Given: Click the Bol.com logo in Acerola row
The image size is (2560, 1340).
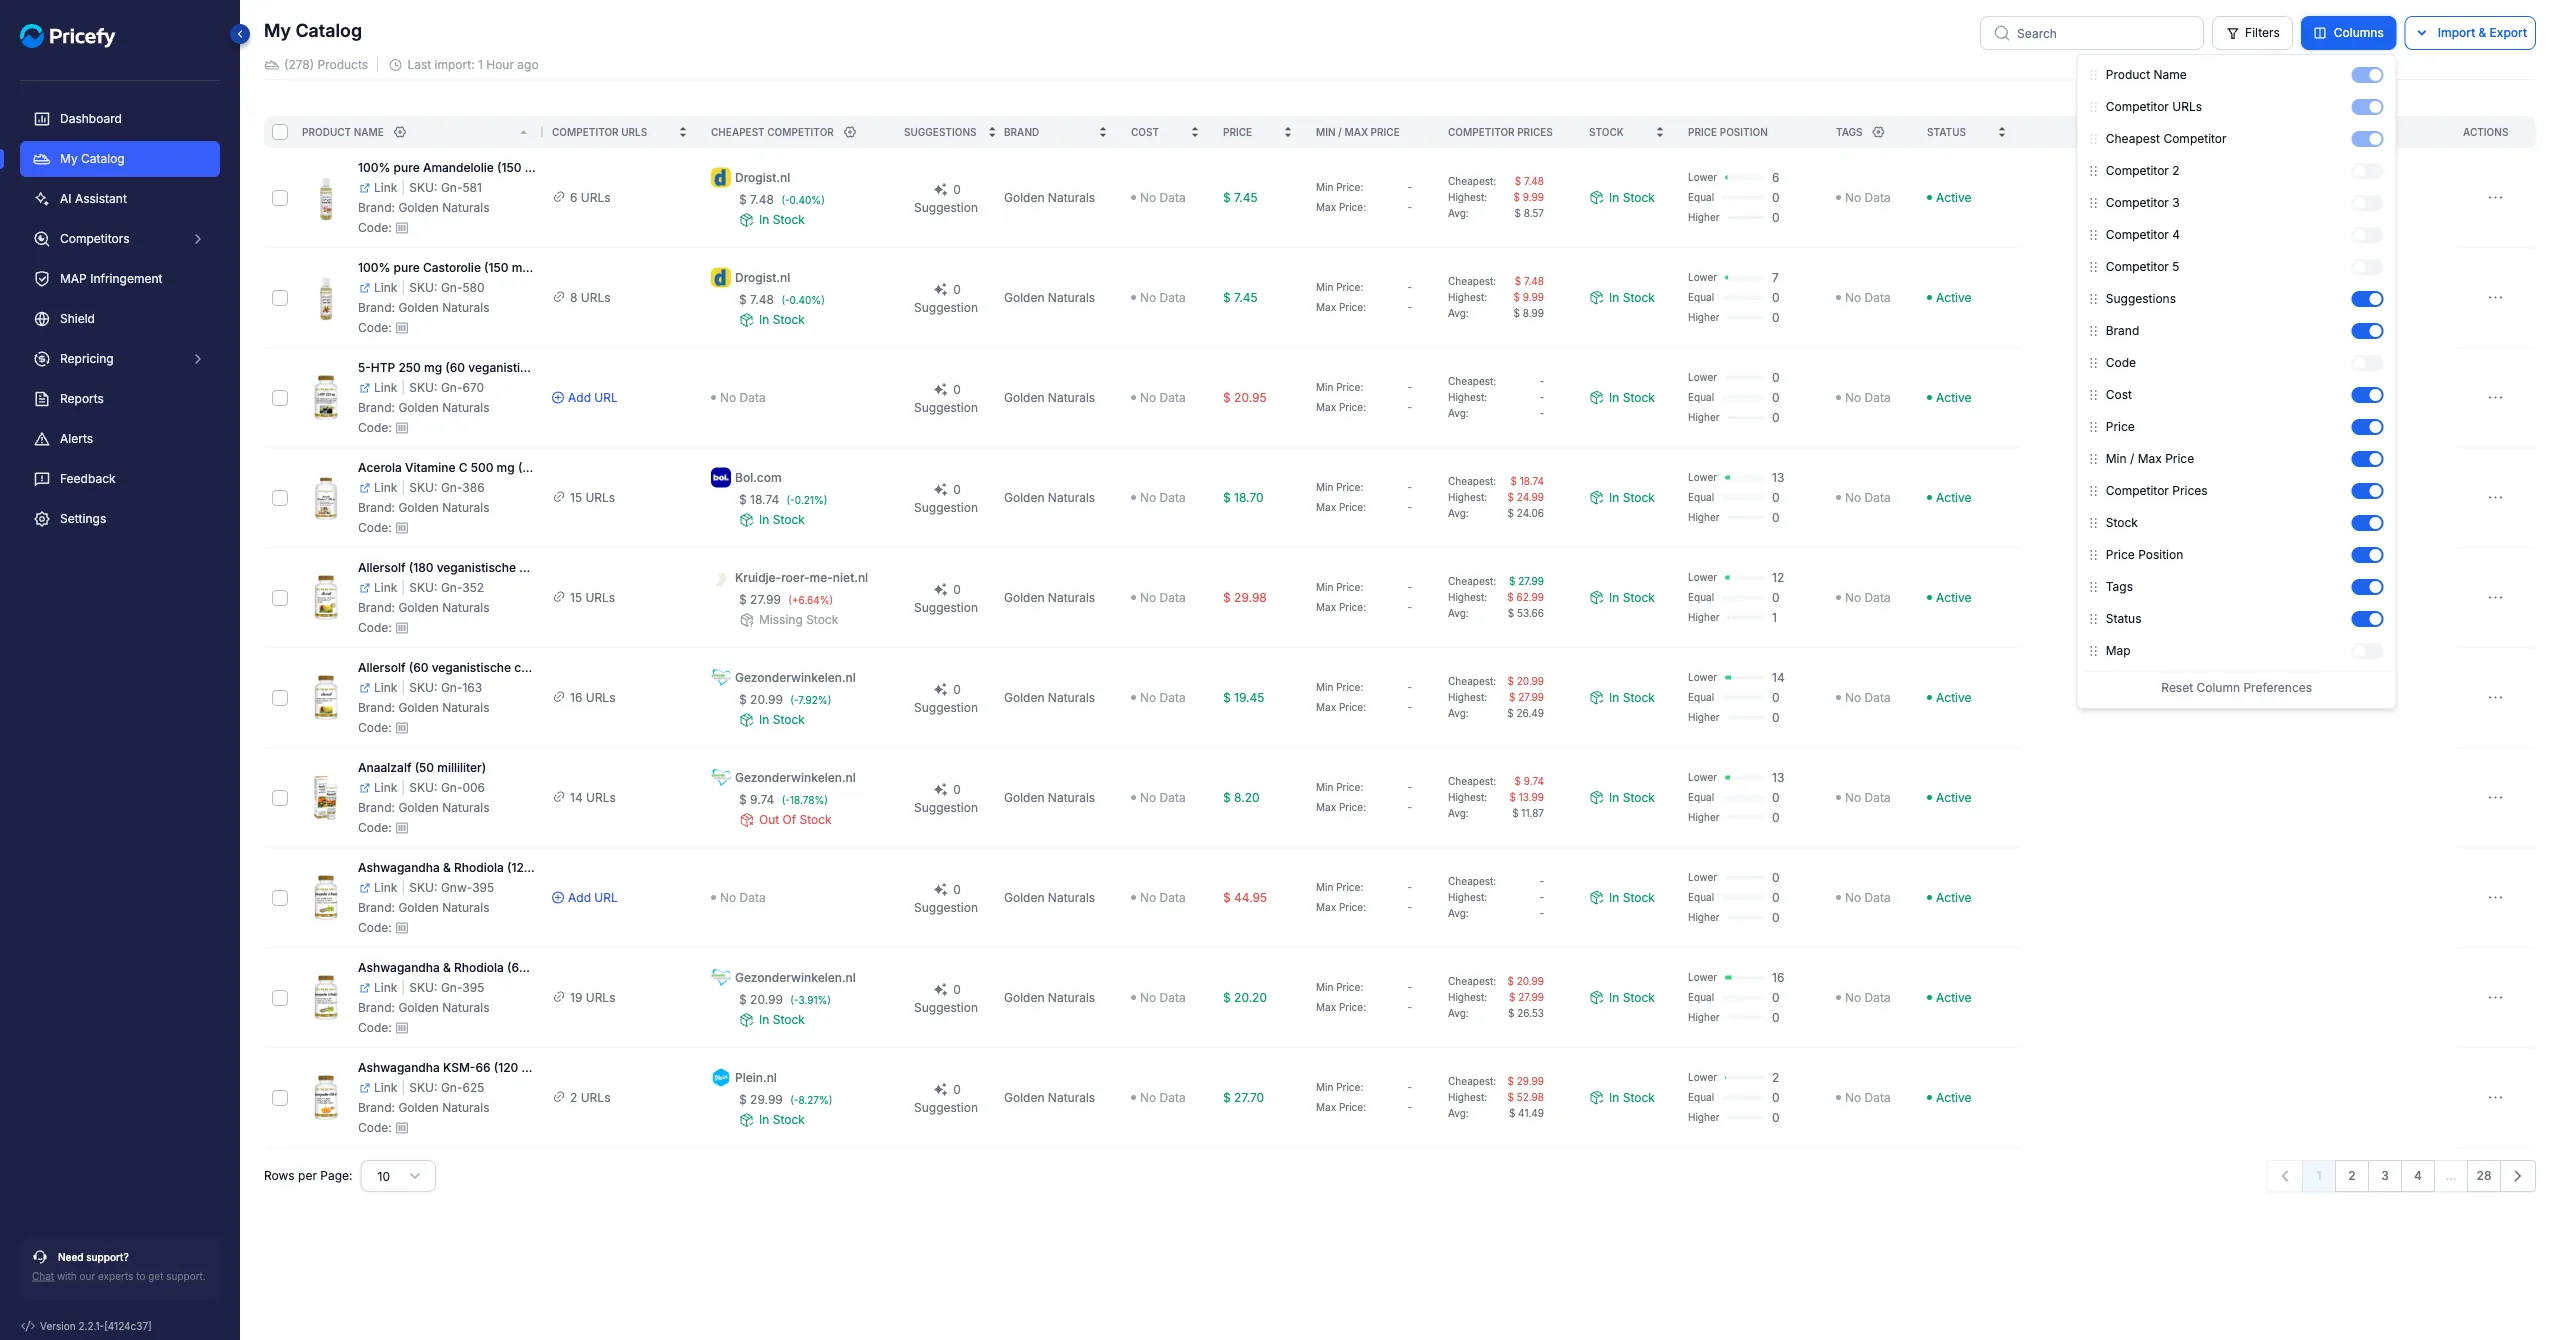Looking at the screenshot, I should [x=720, y=478].
